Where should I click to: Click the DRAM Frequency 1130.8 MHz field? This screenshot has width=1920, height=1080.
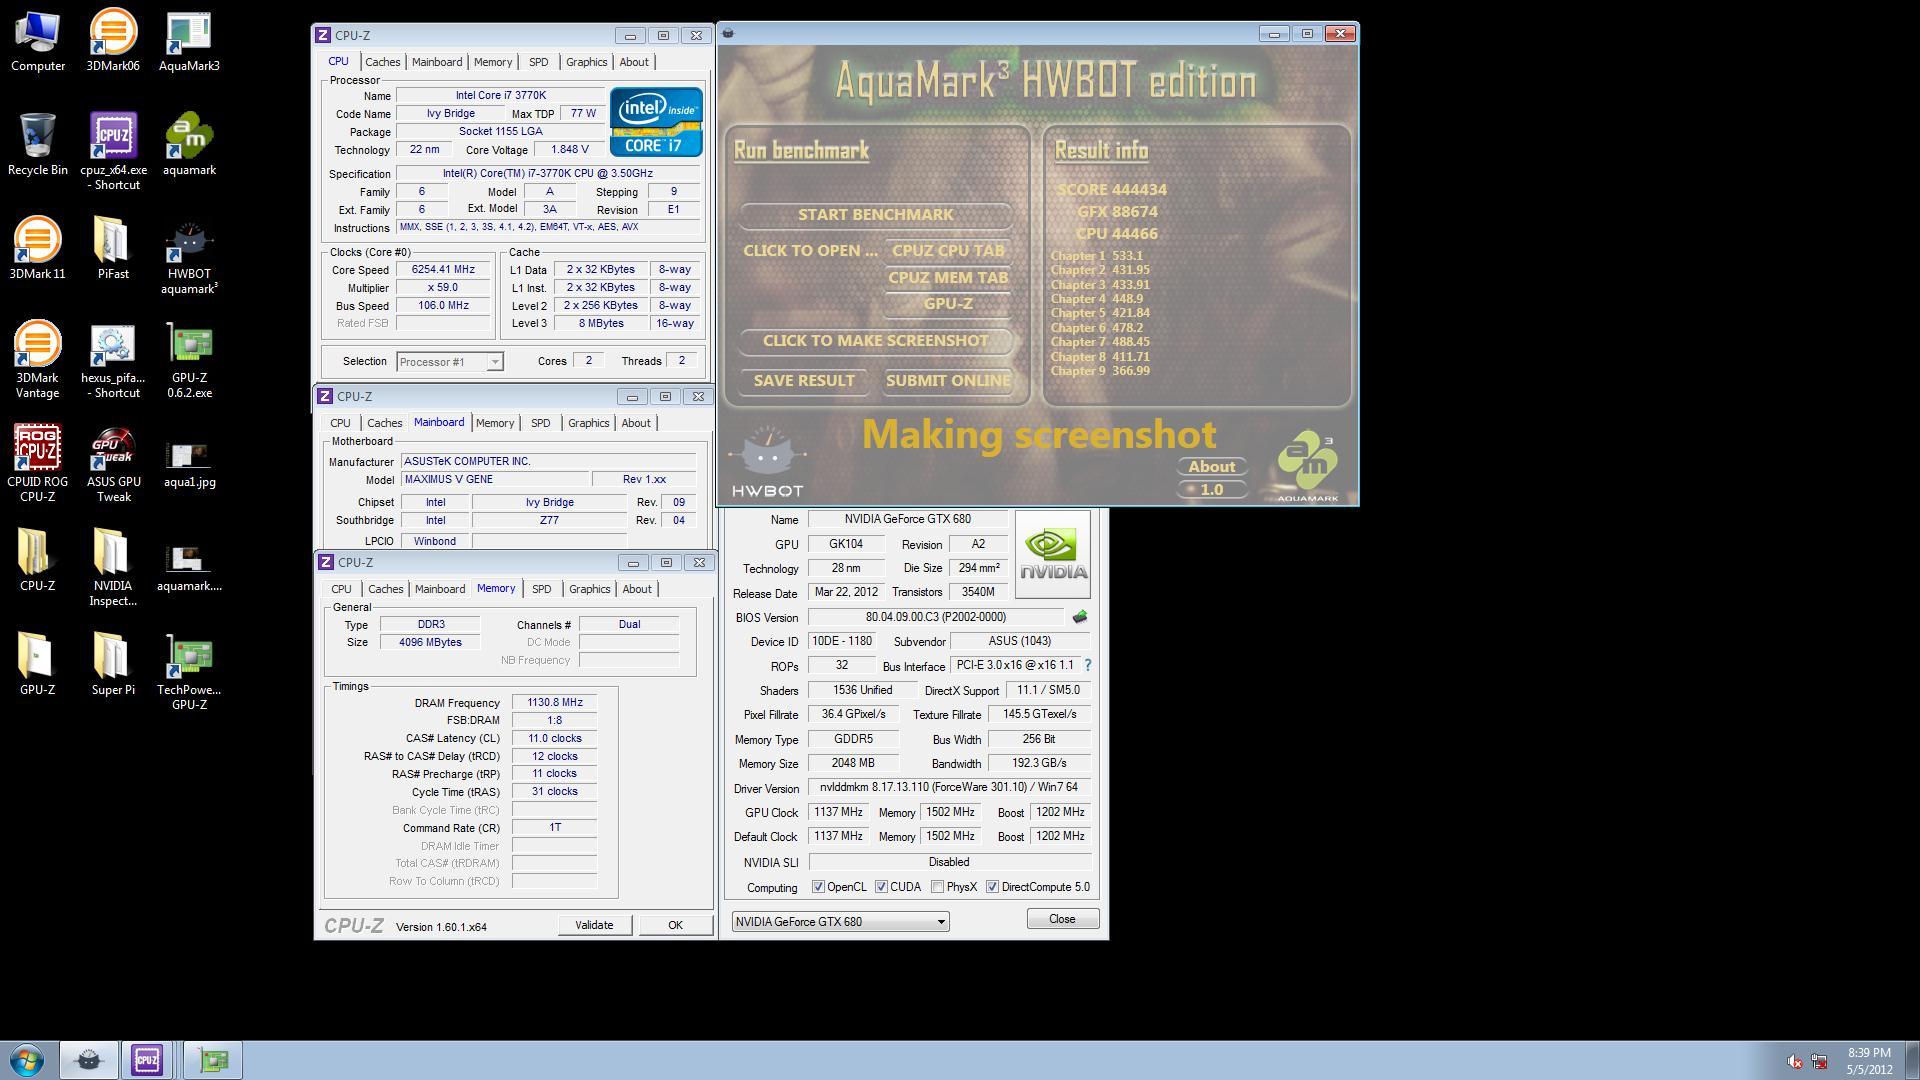554,703
